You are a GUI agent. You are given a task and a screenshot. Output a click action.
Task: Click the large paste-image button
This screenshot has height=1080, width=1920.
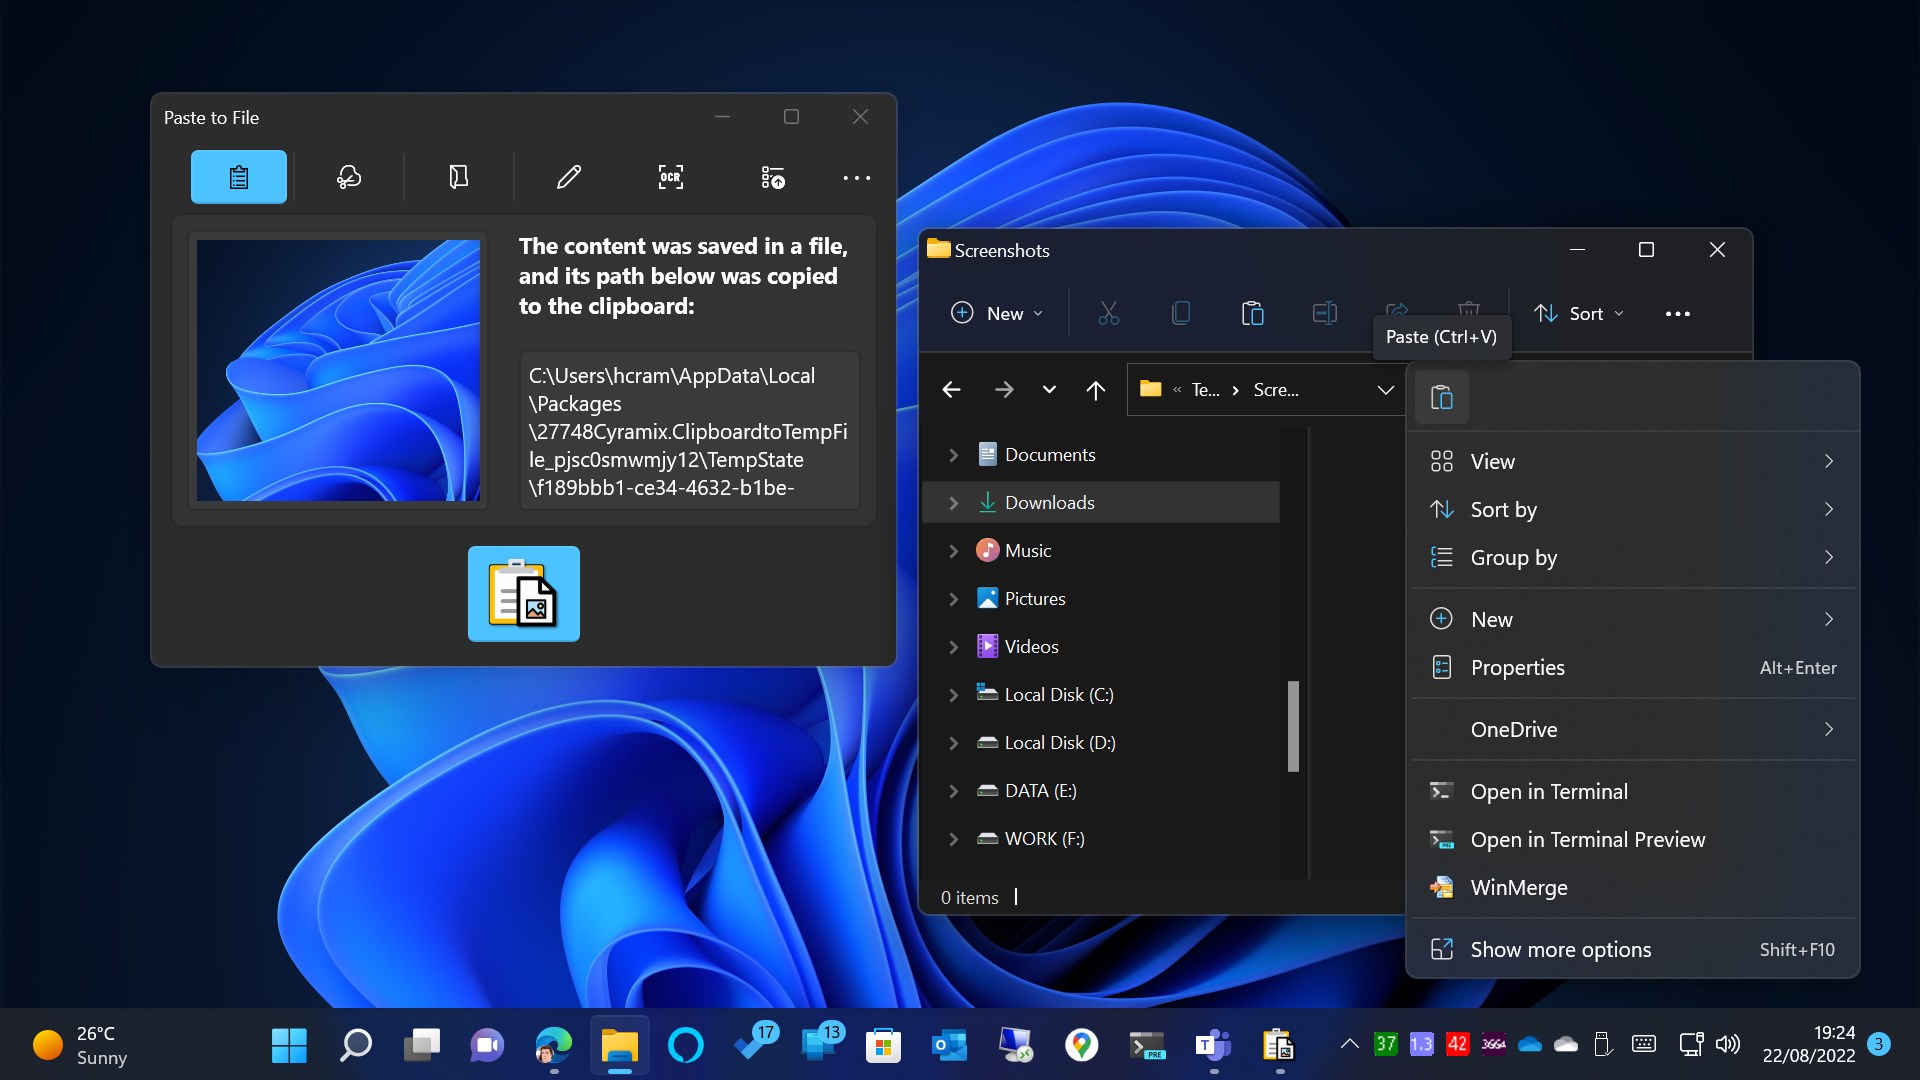coord(523,593)
